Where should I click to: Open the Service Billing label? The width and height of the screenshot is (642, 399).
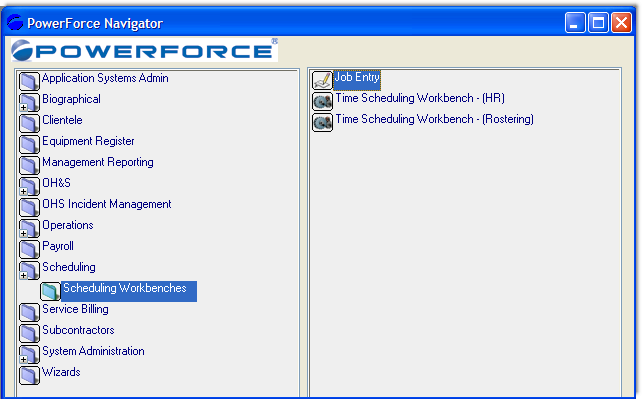click(x=75, y=309)
